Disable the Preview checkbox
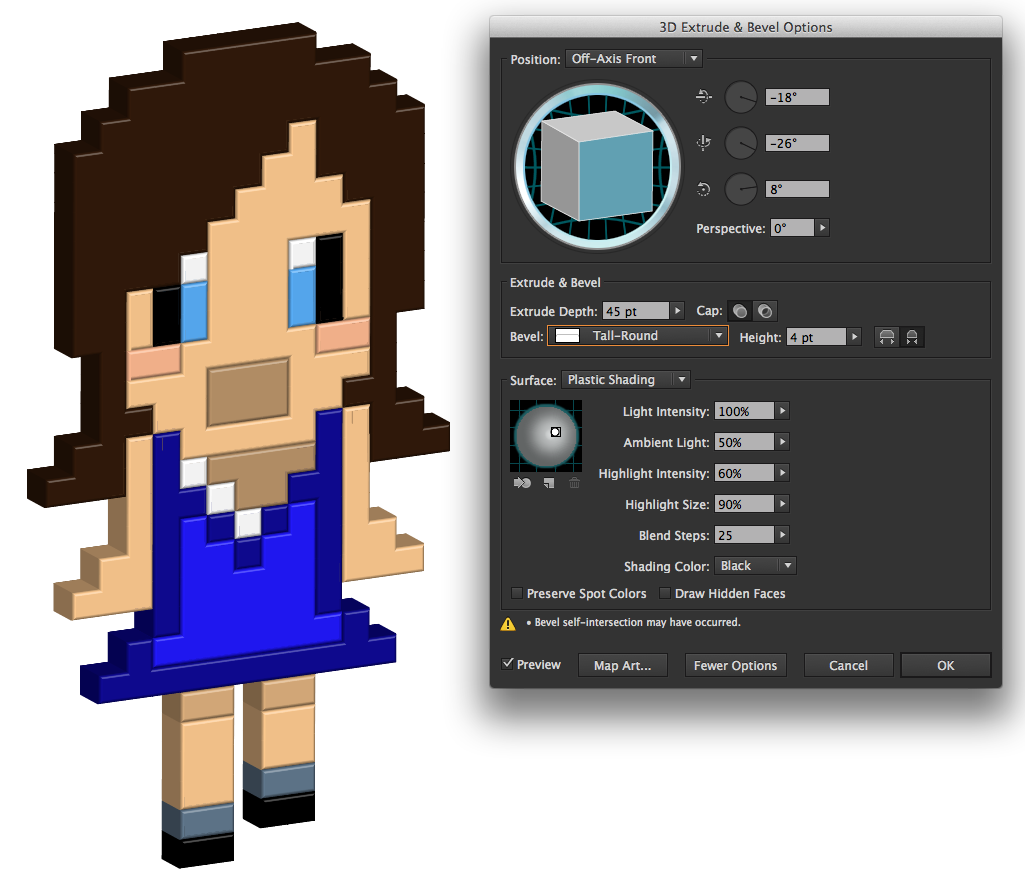1025x882 pixels. click(x=505, y=664)
